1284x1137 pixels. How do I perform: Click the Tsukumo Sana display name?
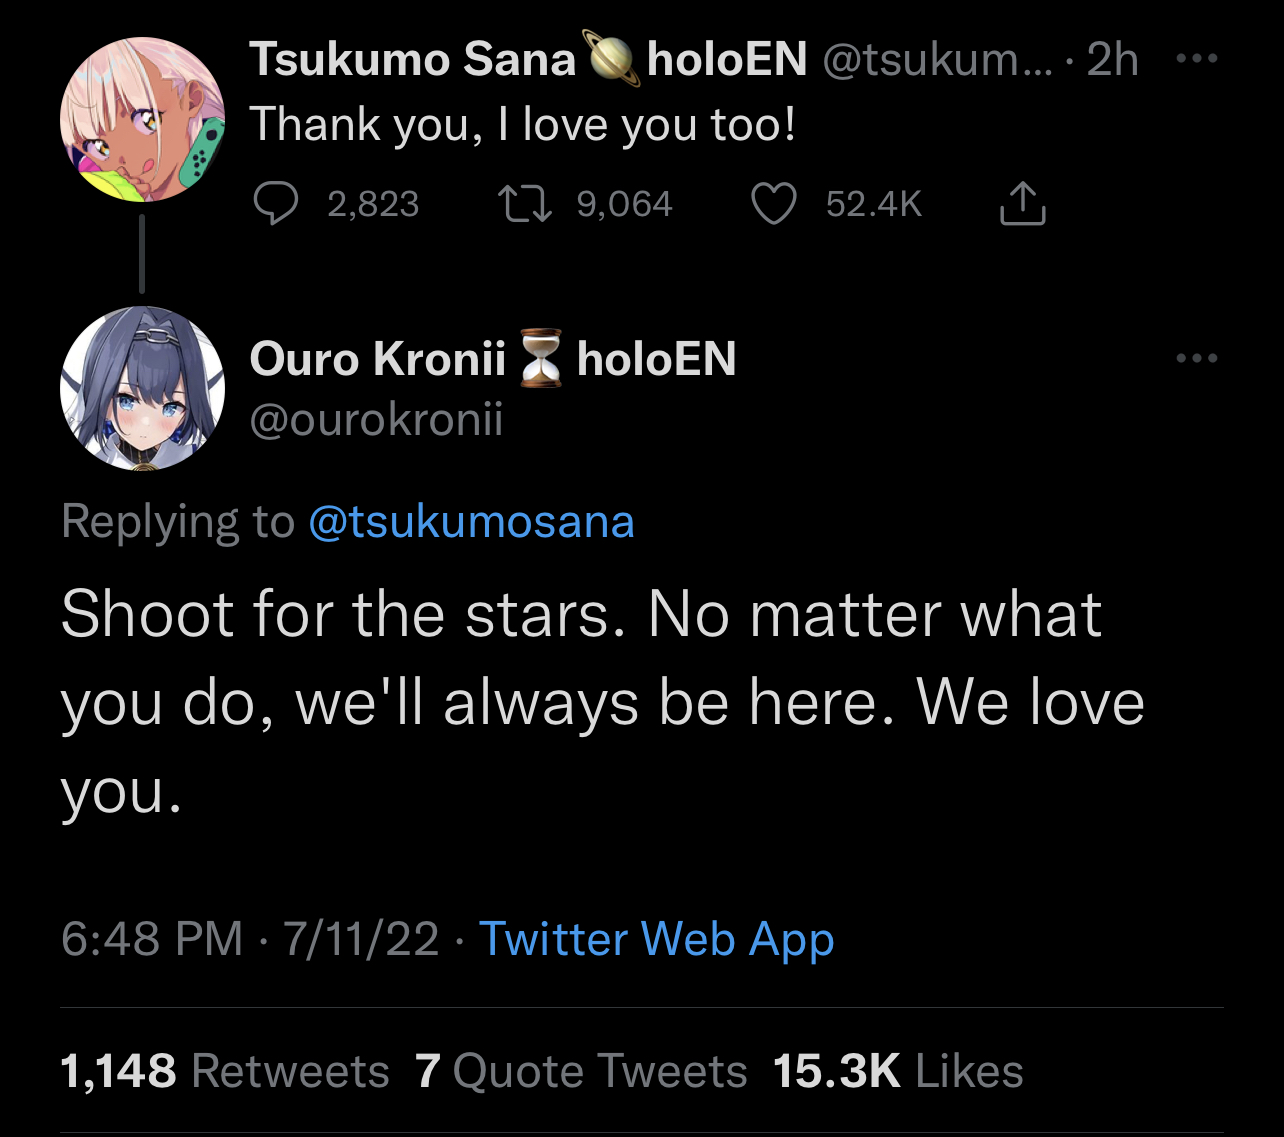click(413, 59)
